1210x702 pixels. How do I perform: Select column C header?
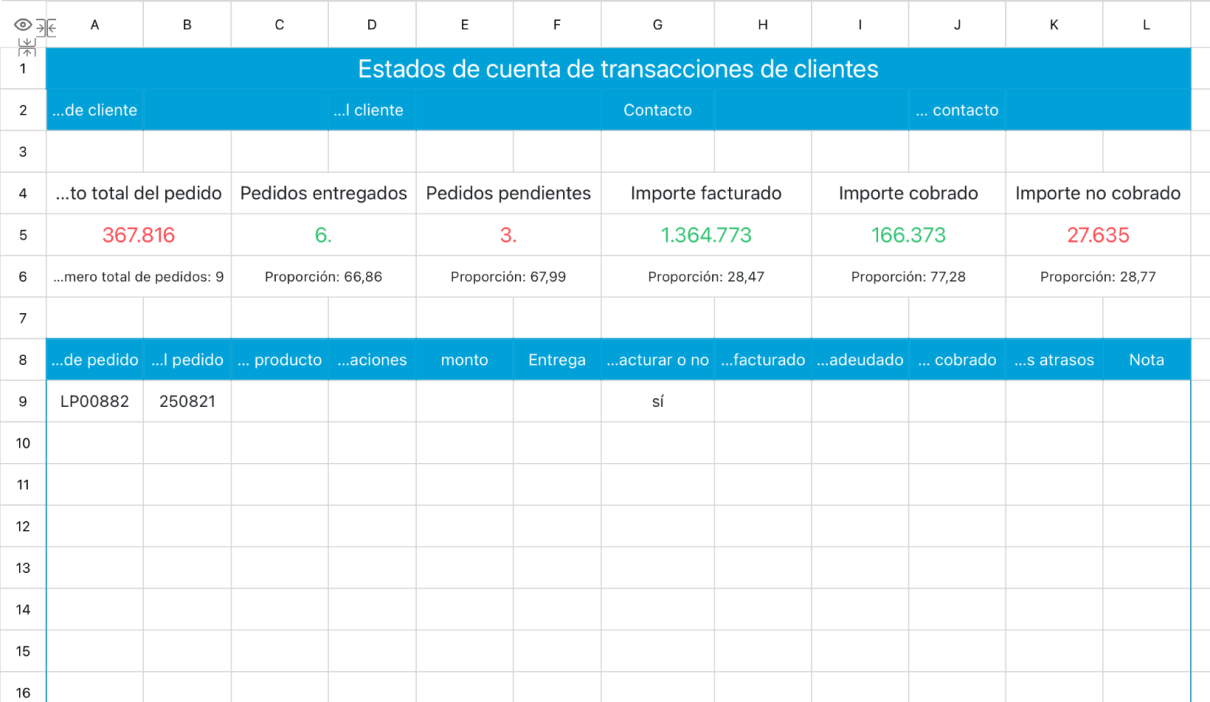coord(279,26)
